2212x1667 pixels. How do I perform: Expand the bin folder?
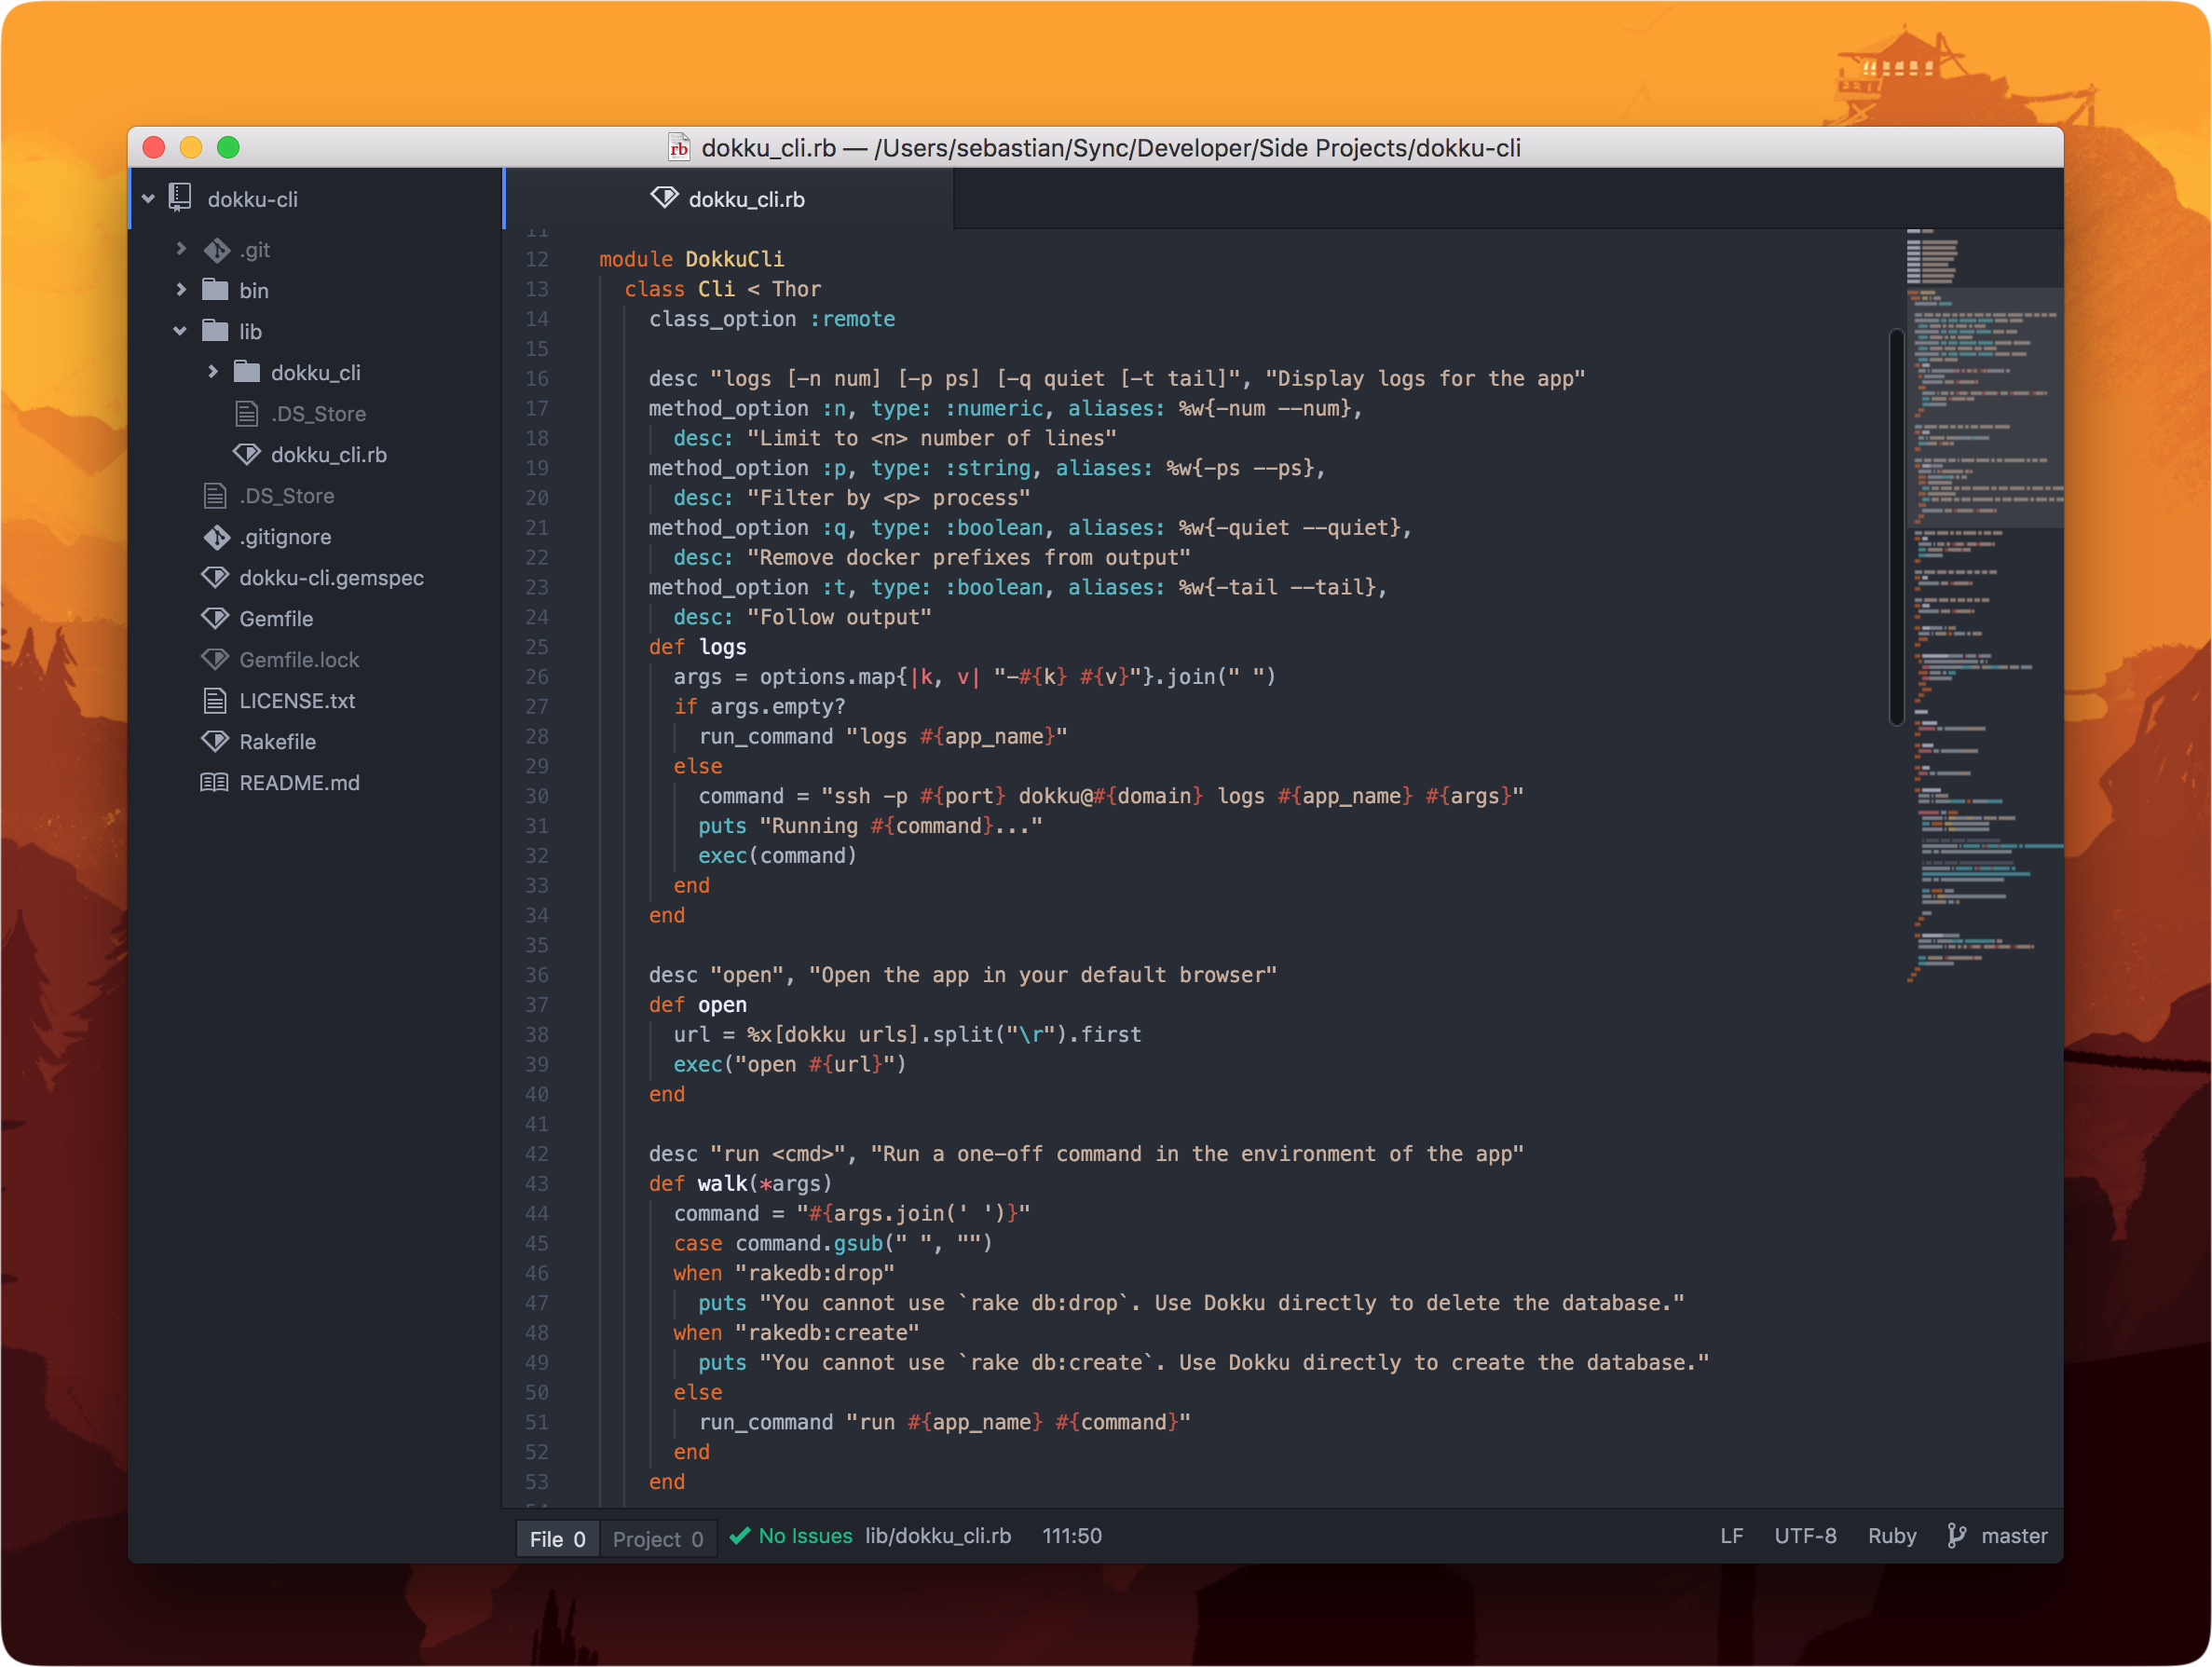[181, 290]
